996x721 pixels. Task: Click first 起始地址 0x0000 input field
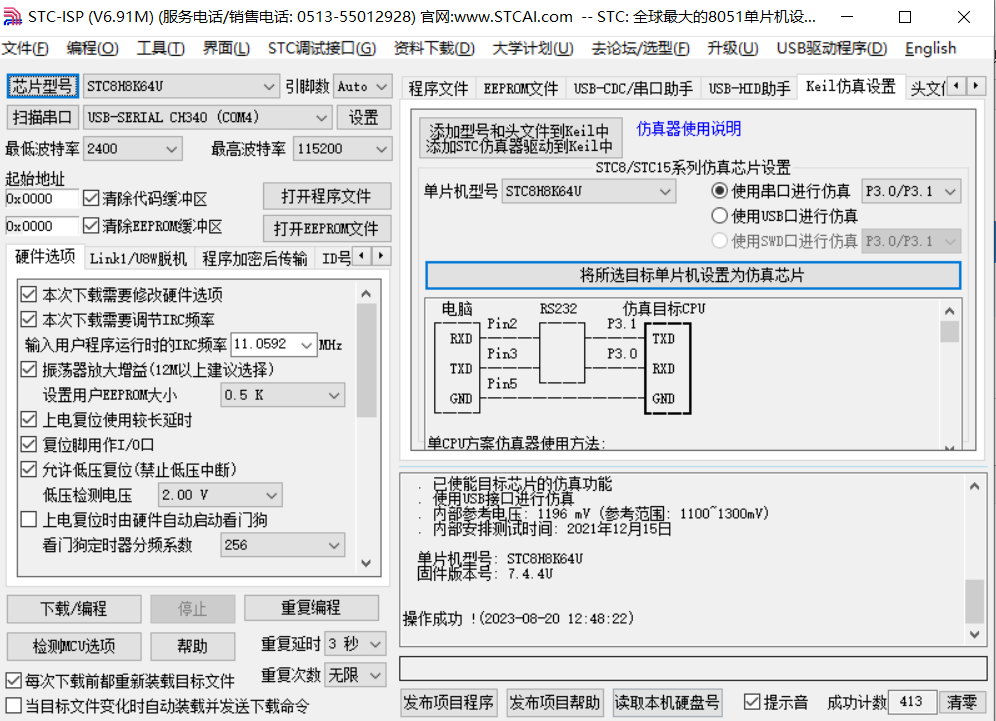tap(41, 198)
